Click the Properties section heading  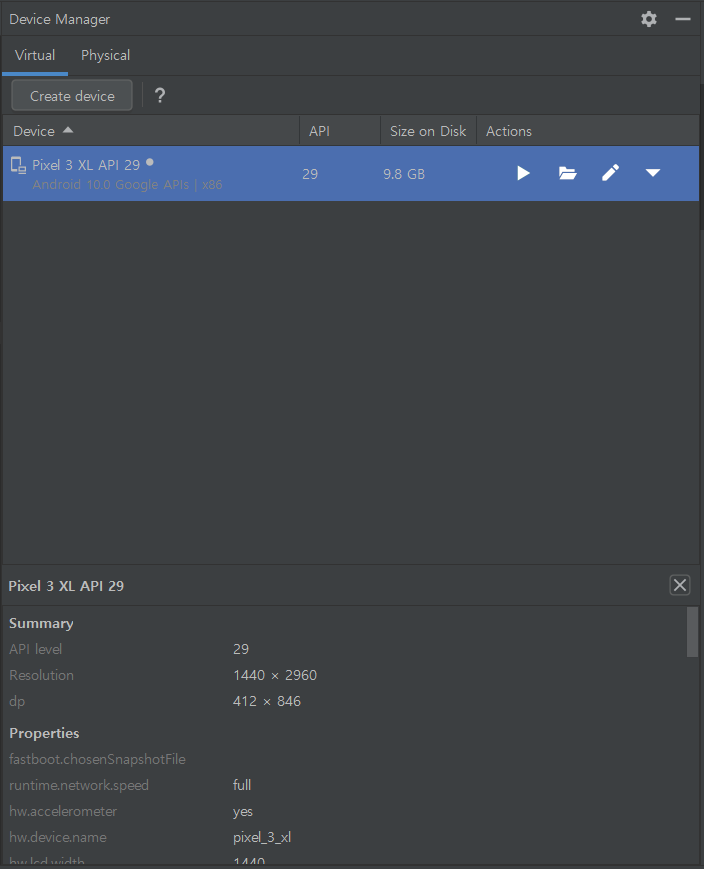(x=44, y=733)
